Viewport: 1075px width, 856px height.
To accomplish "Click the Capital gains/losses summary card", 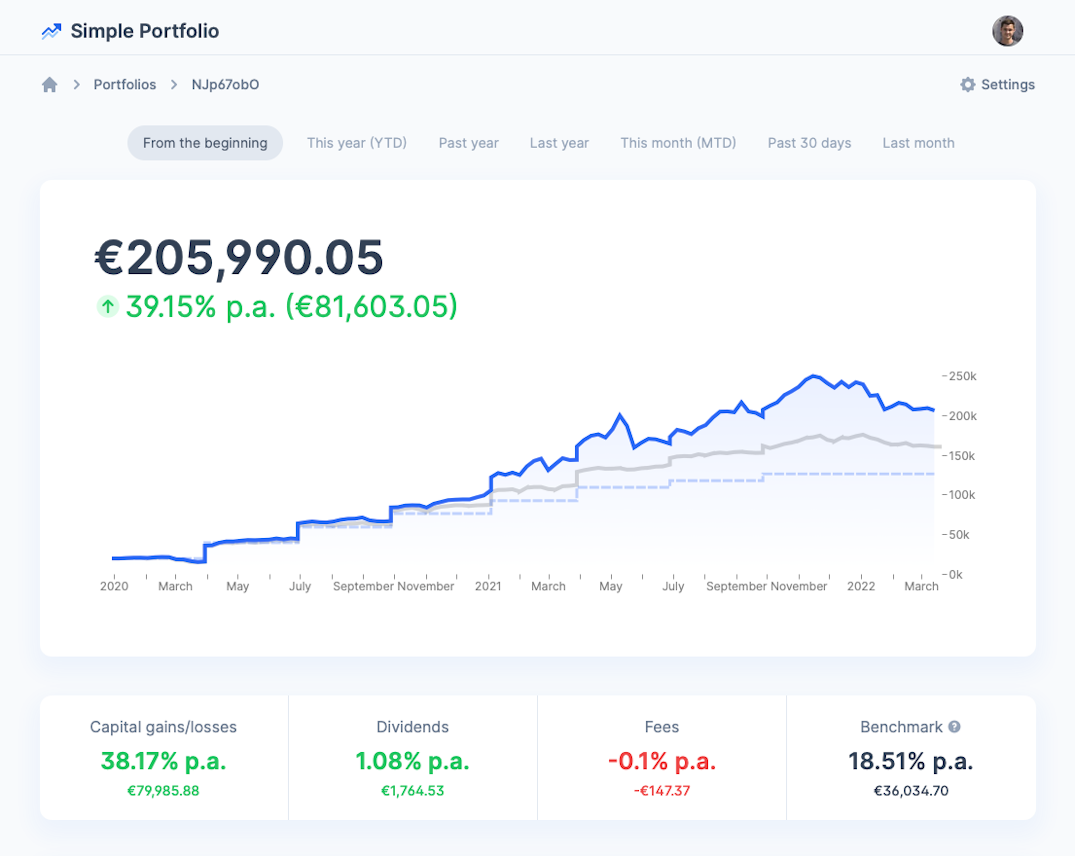I will tap(163, 758).
